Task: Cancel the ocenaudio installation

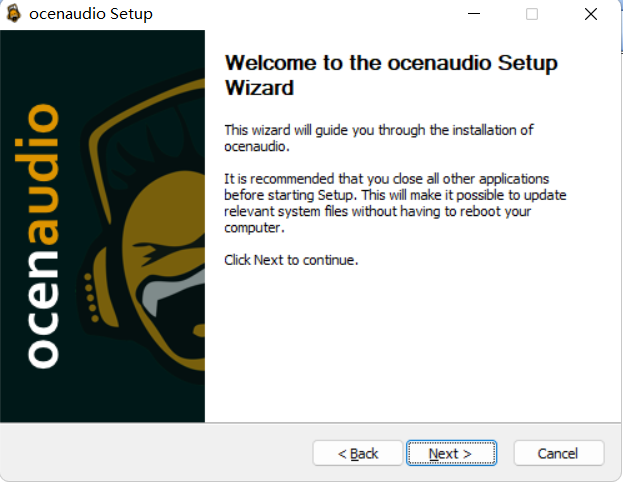Action: [558, 453]
